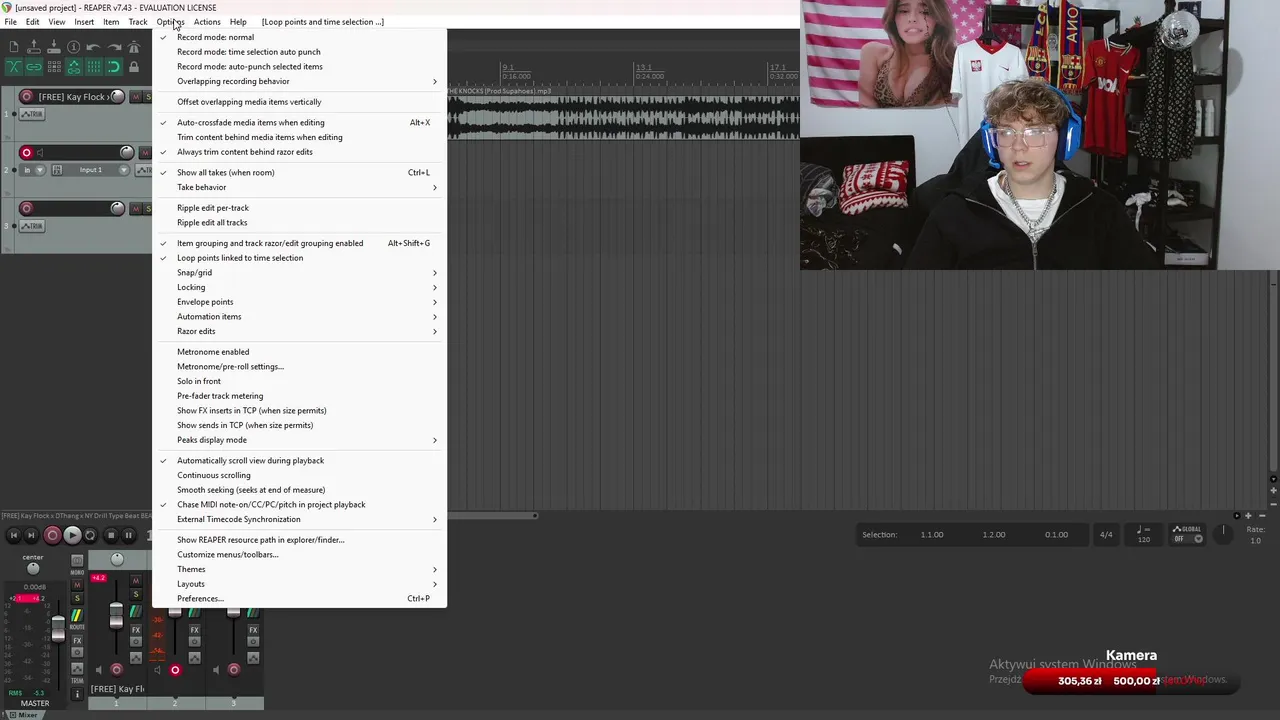Toggle auto-crossfade toolbar icon
The image size is (1280, 720).
tap(14, 67)
